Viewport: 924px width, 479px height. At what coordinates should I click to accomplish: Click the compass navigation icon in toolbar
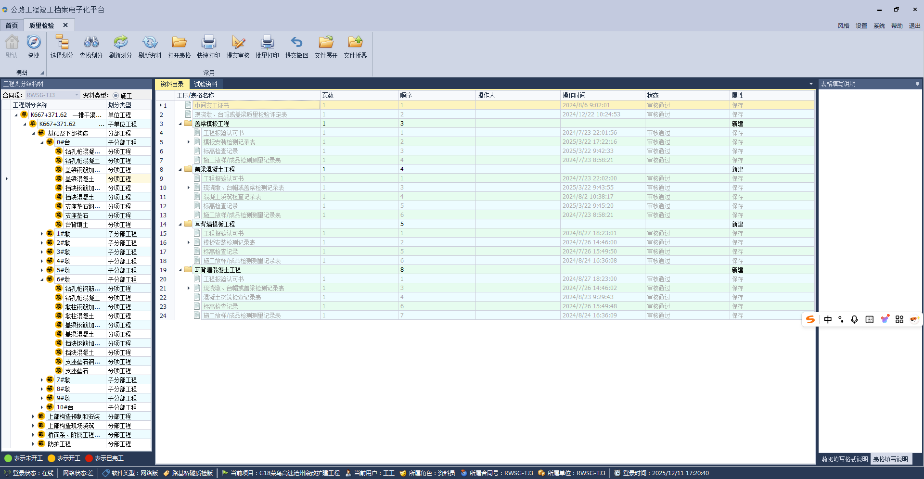point(33,42)
